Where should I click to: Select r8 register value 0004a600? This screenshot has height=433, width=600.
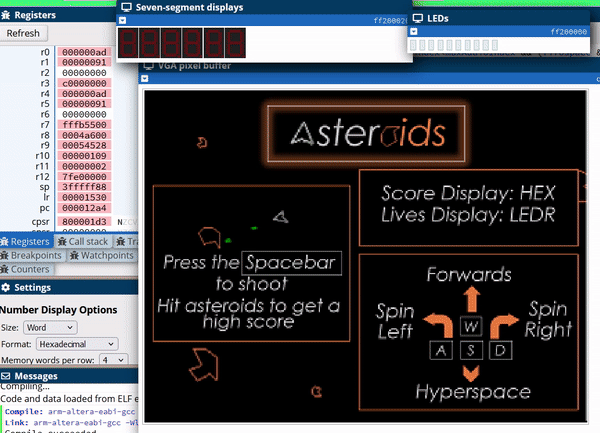tap(84, 135)
